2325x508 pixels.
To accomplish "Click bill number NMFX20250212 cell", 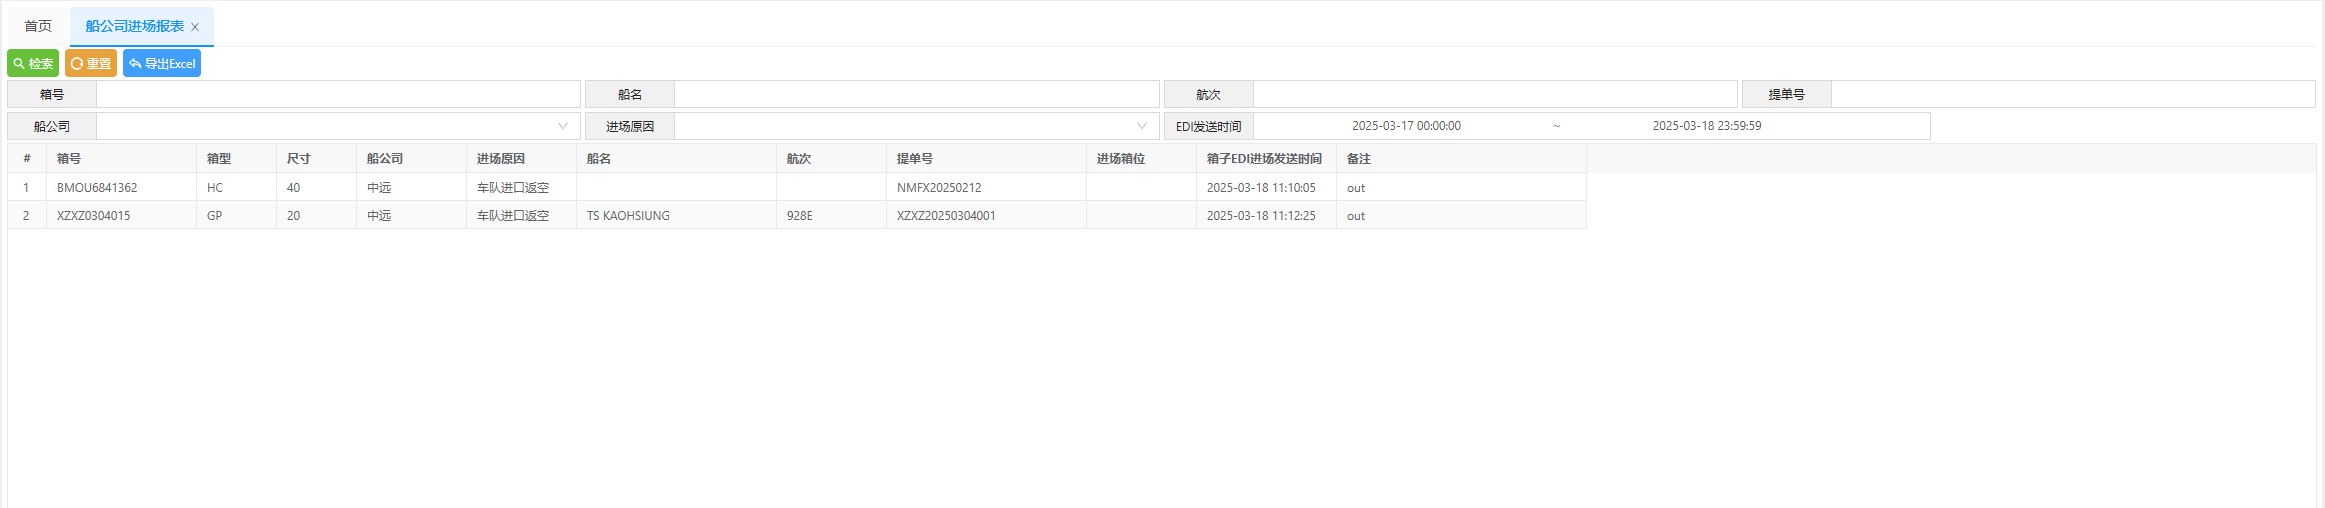I will point(939,187).
